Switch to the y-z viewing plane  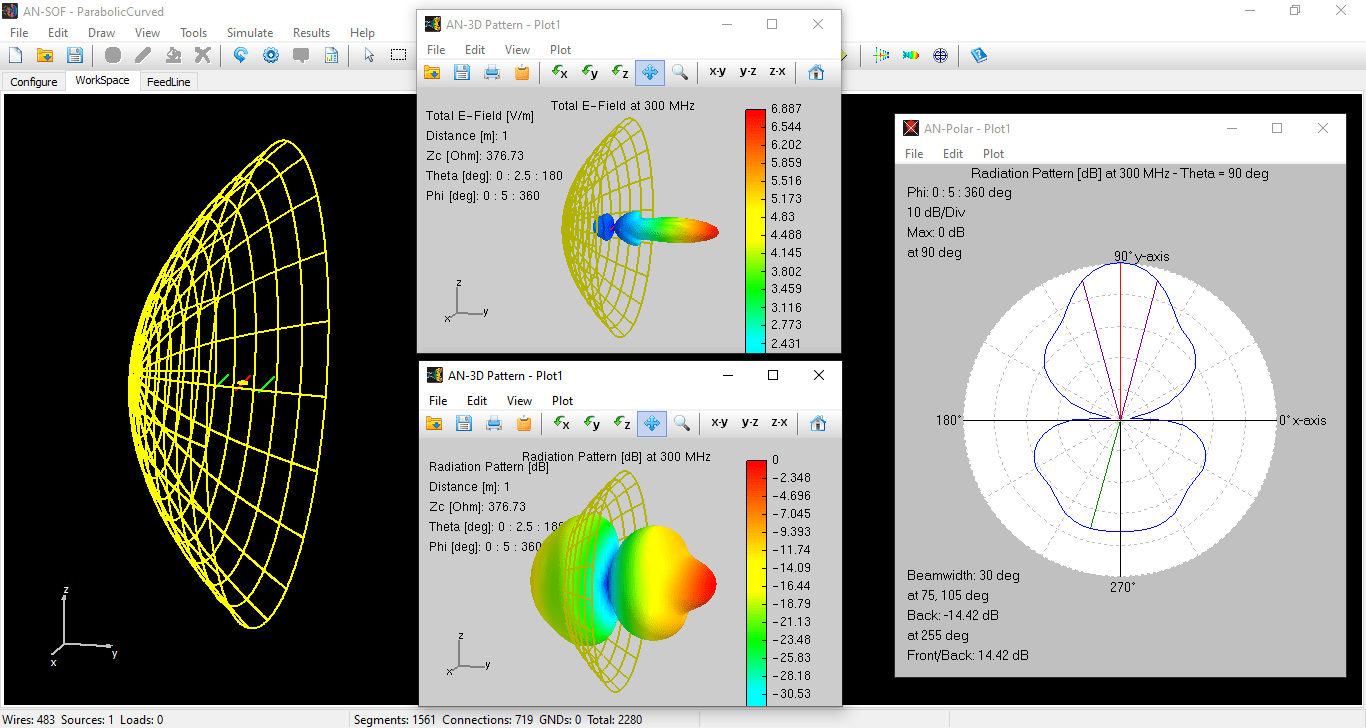click(748, 72)
